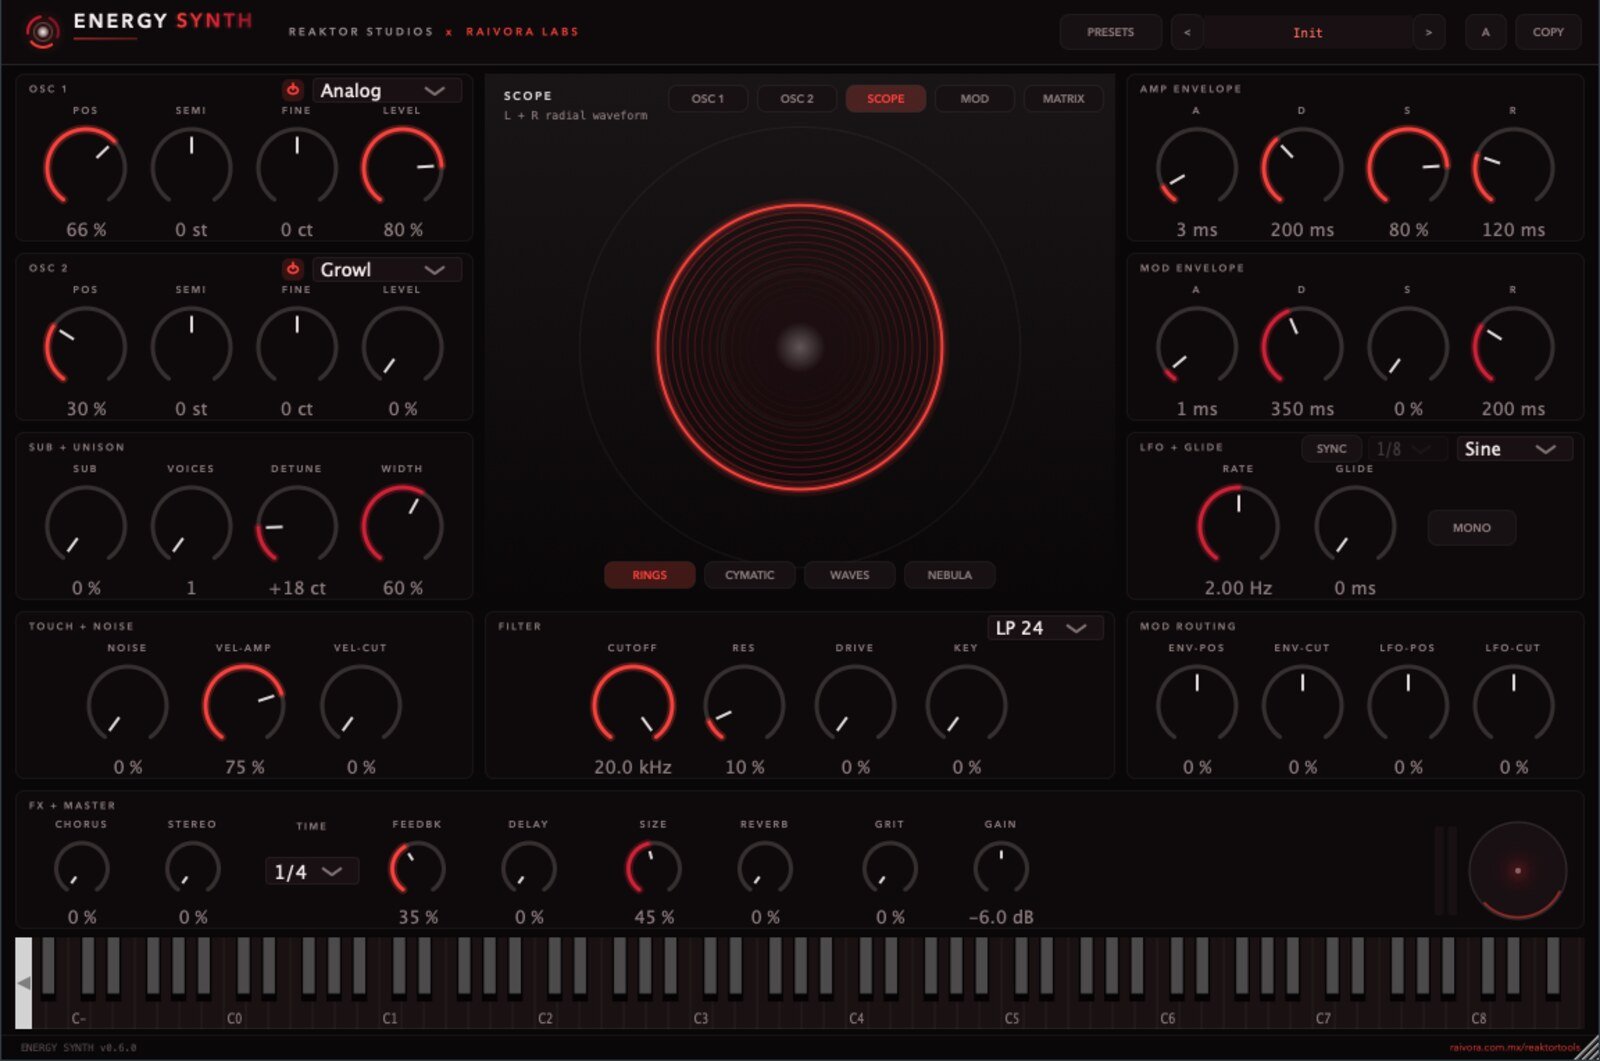Viewport: 1600px width, 1061px height.
Task: Select WAVES scope visualization
Action: [849, 575]
